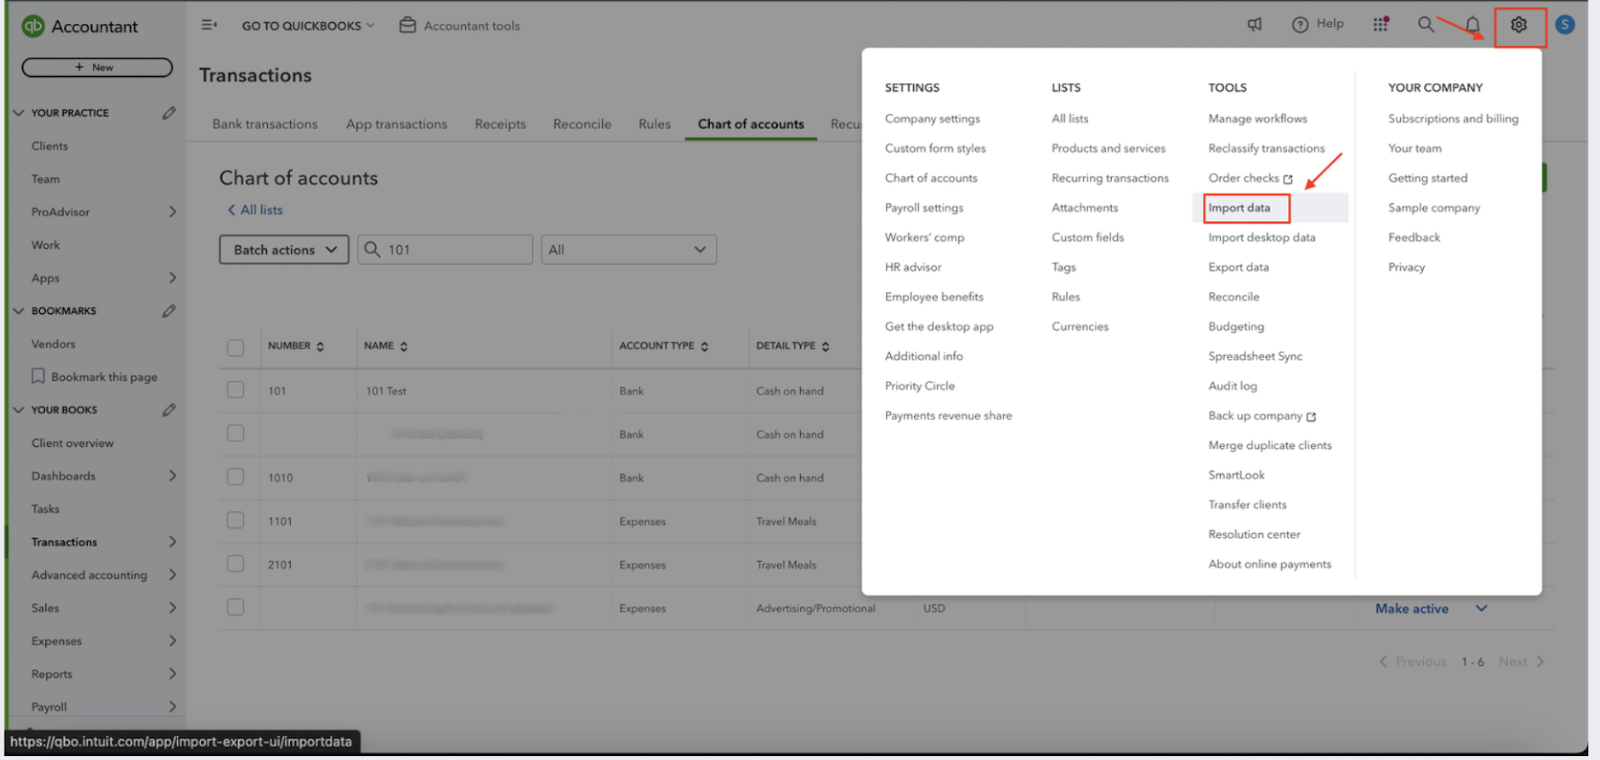The width and height of the screenshot is (1600, 760).
Task: Expand Advanced accounting chevron
Action: [172, 575]
